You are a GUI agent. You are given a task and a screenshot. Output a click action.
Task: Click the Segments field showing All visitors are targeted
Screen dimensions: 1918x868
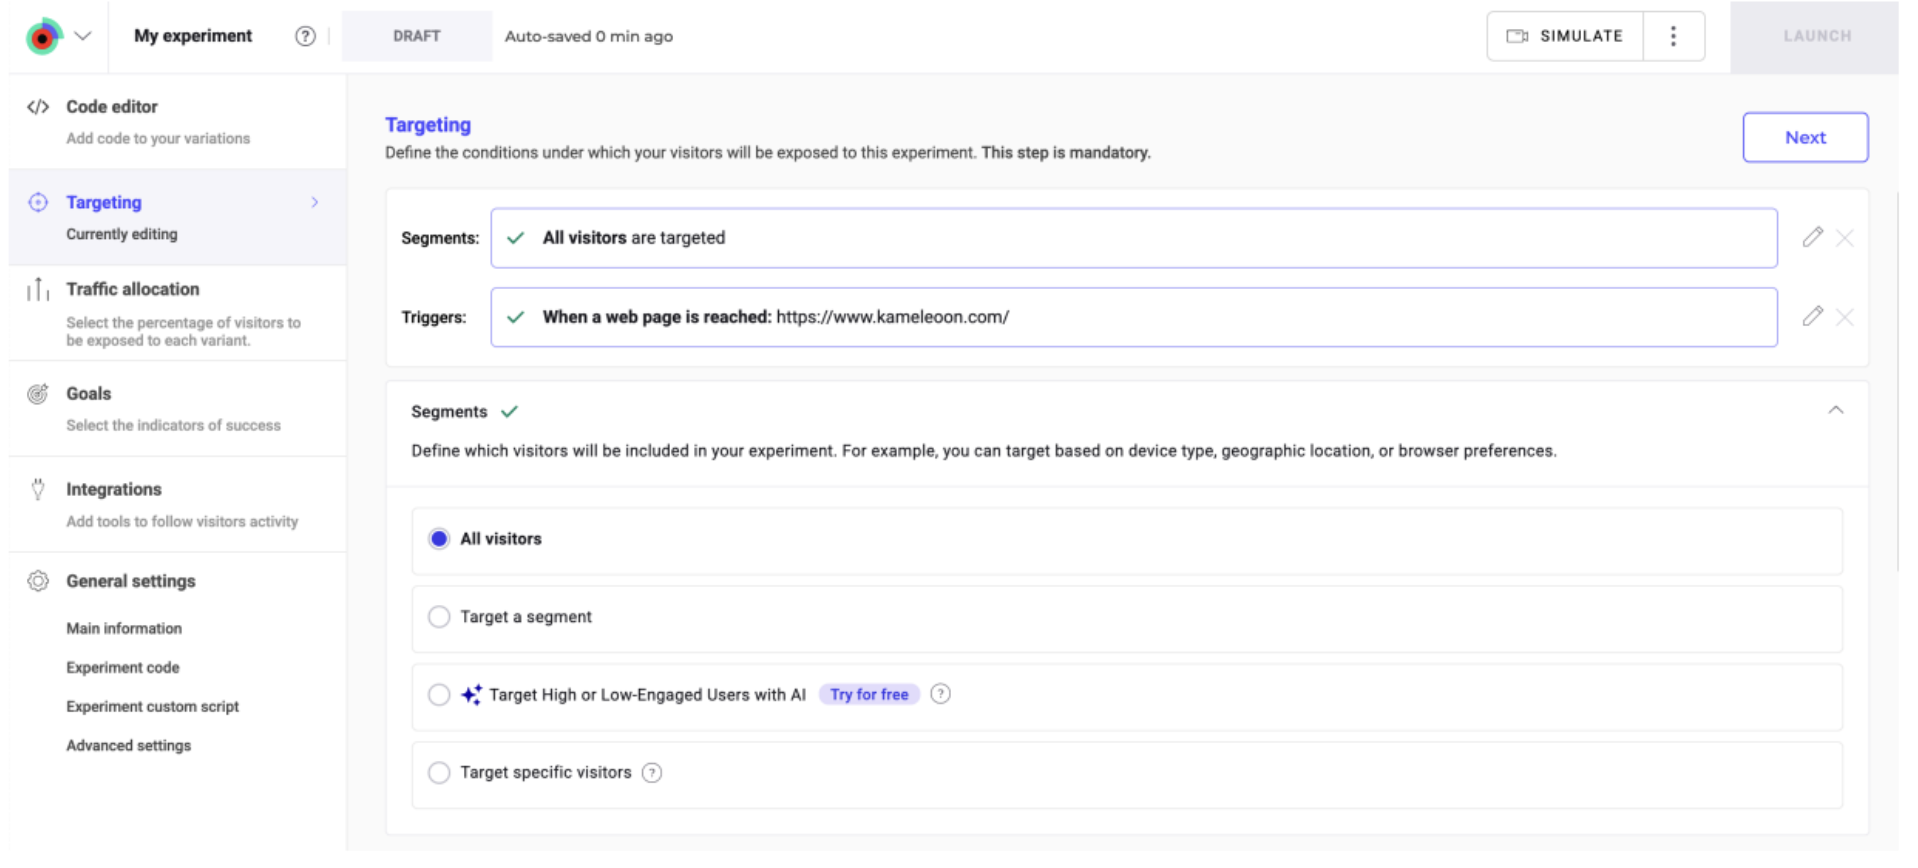[1133, 238]
